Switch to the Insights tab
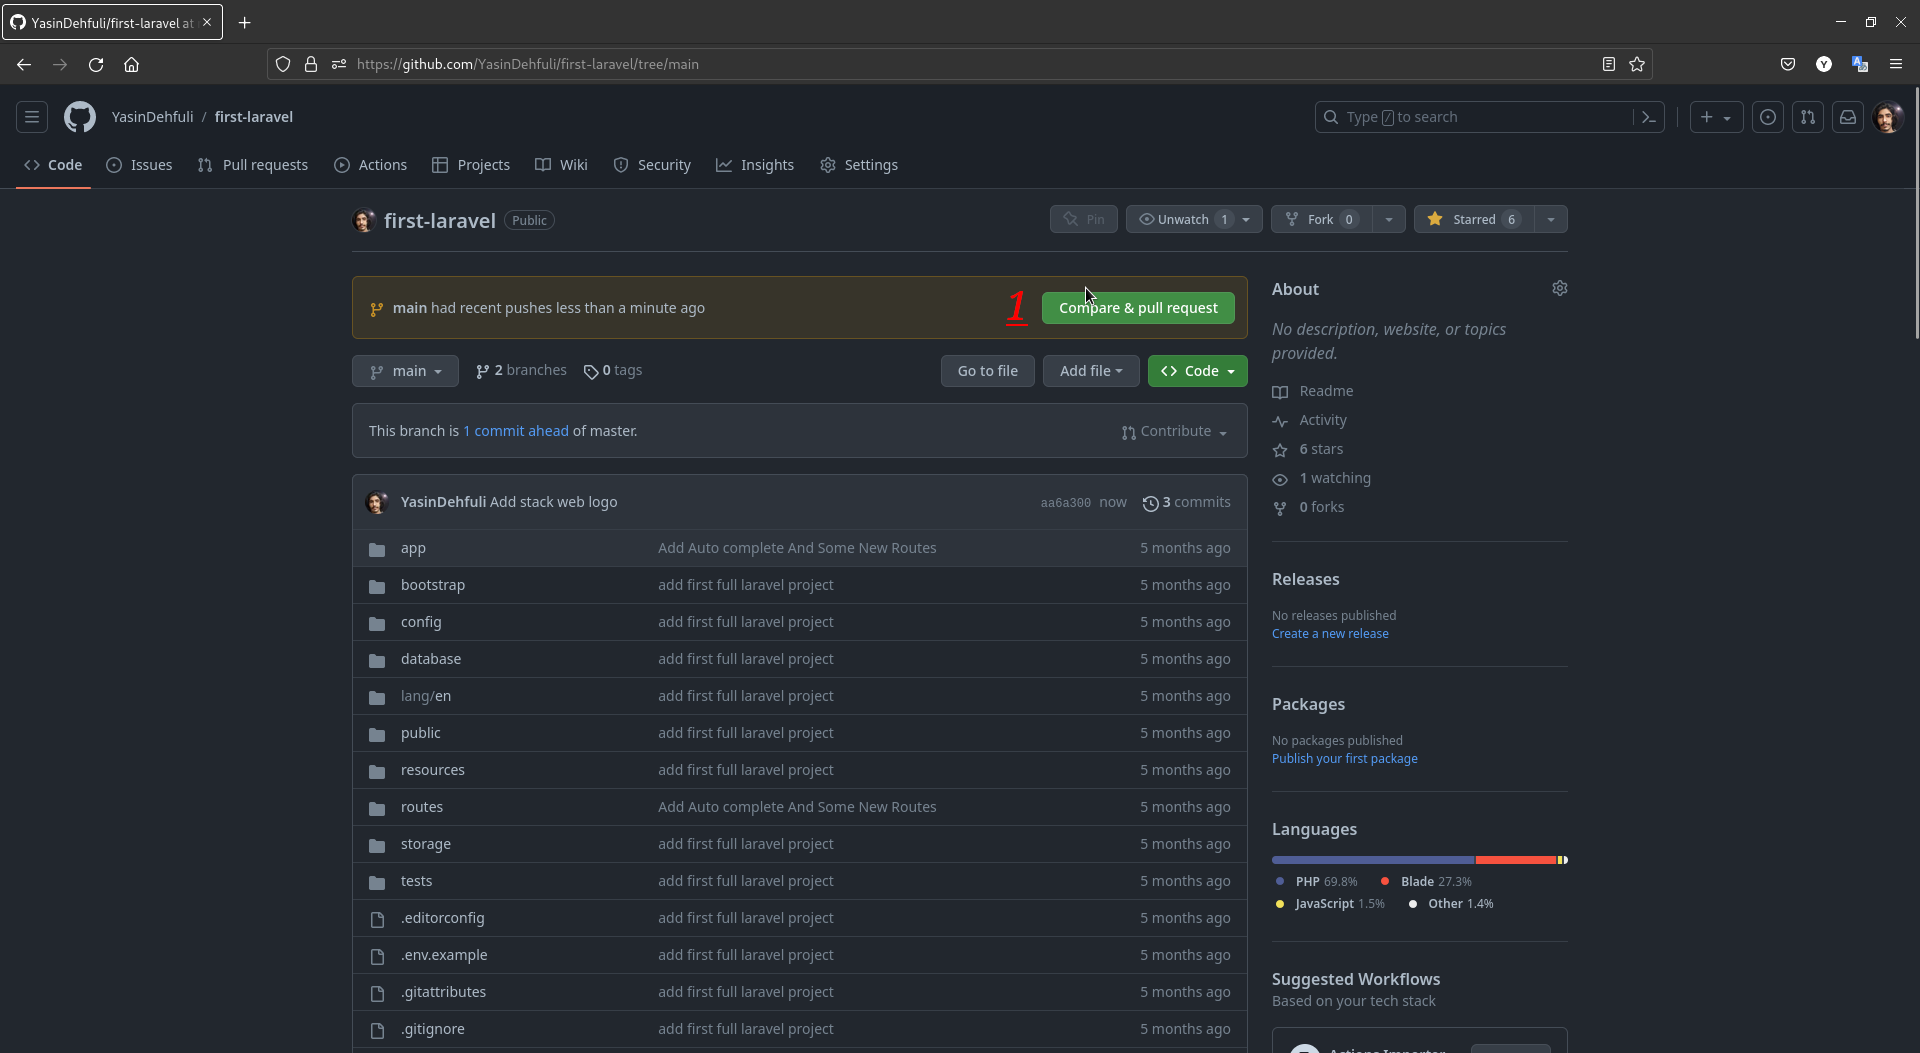Image resolution: width=1920 pixels, height=1053 pixels. point(755,165)
